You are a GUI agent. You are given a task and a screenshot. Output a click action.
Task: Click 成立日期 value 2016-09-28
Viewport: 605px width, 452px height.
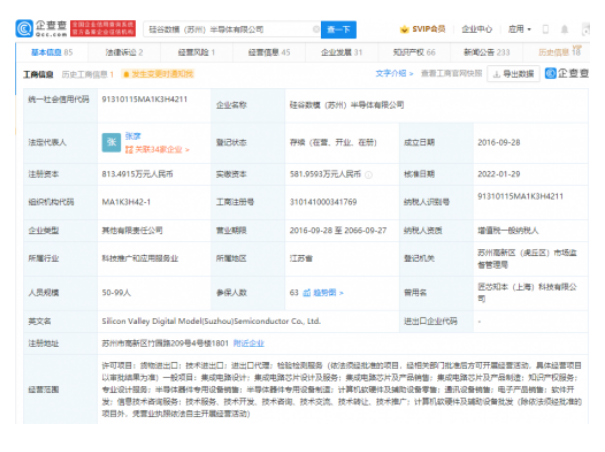click(x=499, y=142)
